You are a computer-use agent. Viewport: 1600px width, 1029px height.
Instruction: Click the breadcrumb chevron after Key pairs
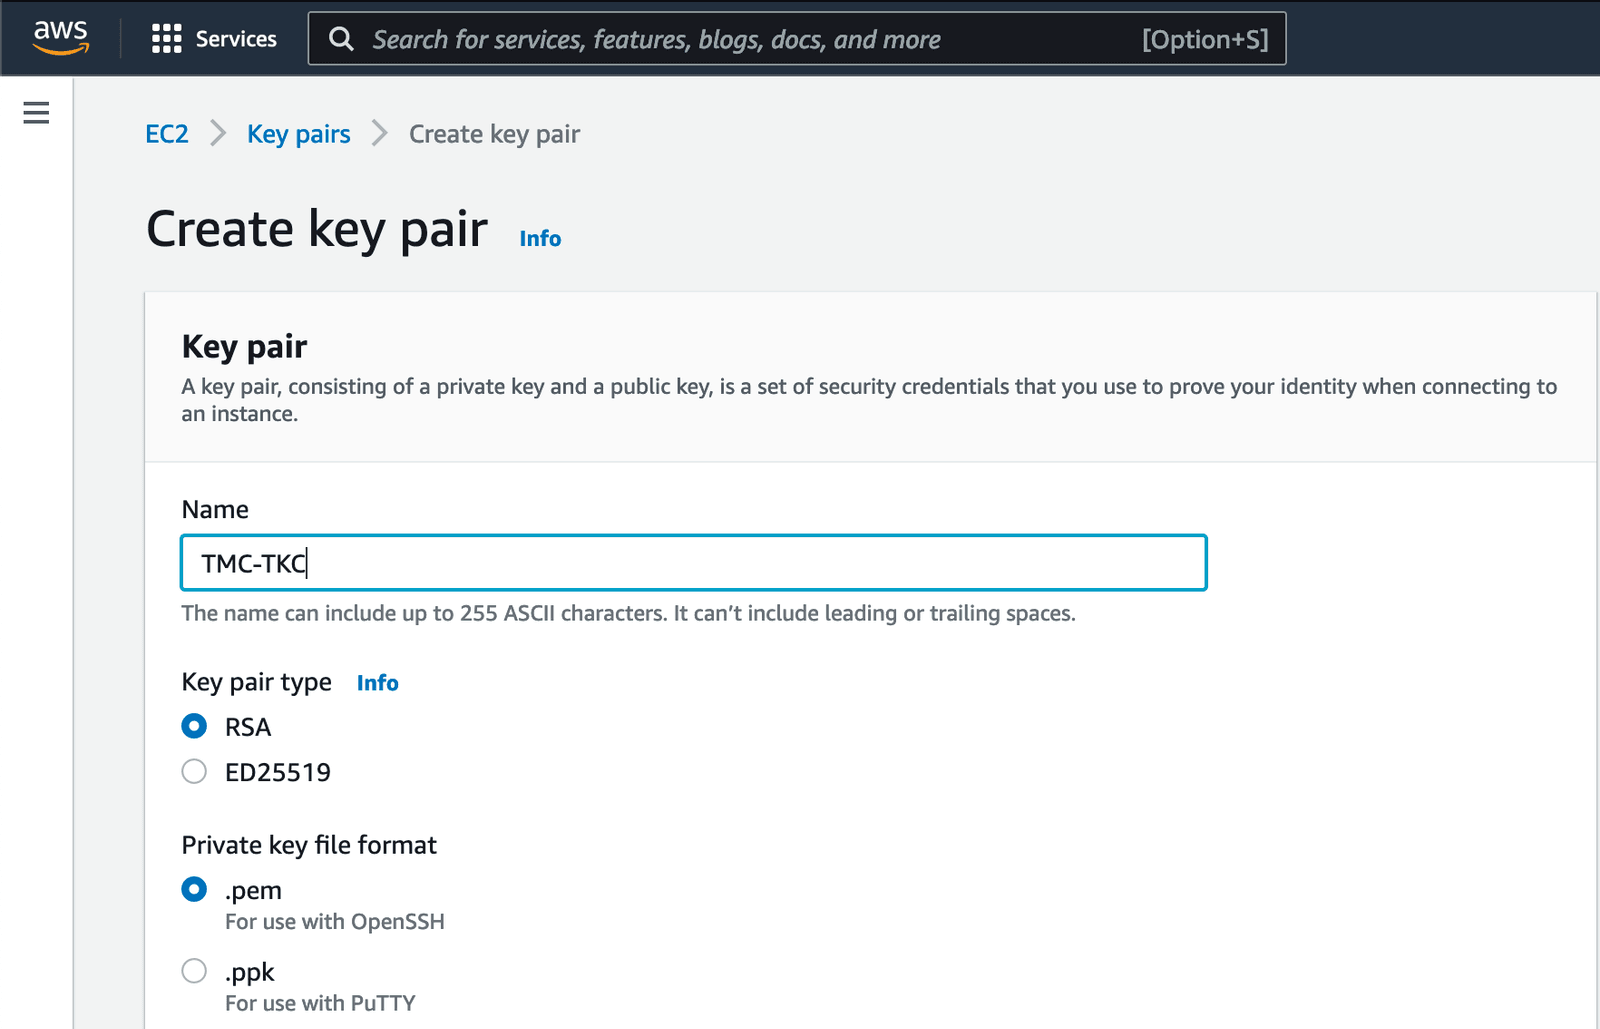(x=380, y=134)
